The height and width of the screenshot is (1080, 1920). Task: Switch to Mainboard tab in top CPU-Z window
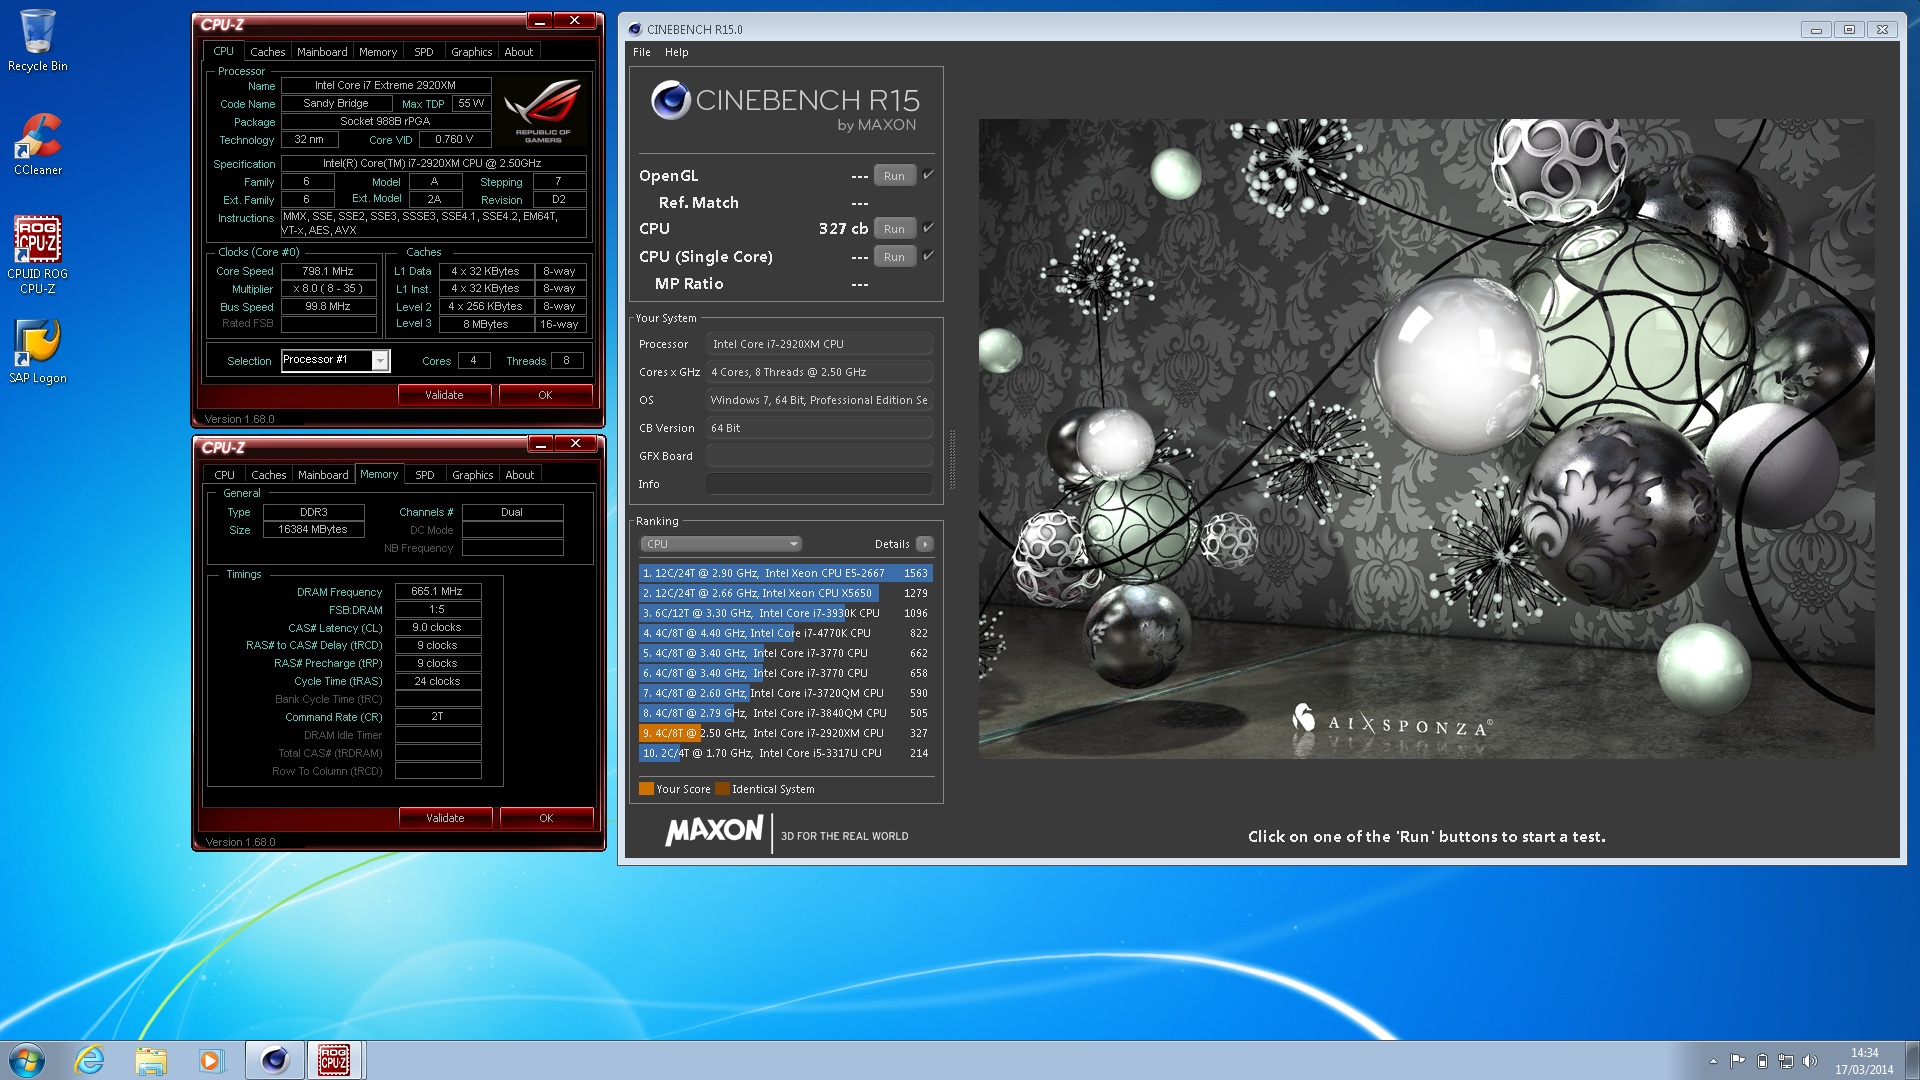(322, 52)
